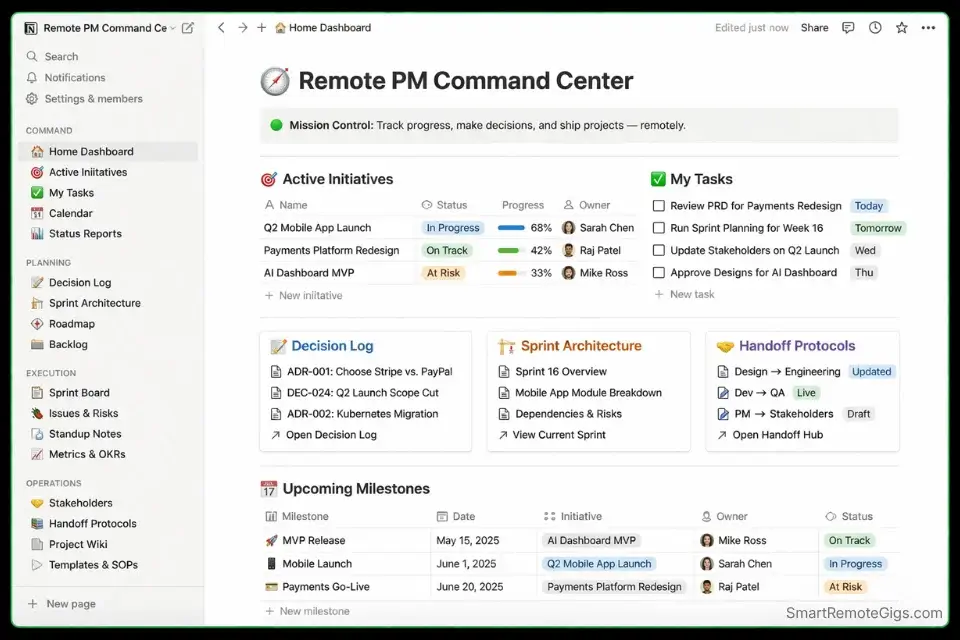The image size is (960, 640).
Task: Mark Run Sprint Planning for Week 16 complete
Action: (x=659, y=228)
